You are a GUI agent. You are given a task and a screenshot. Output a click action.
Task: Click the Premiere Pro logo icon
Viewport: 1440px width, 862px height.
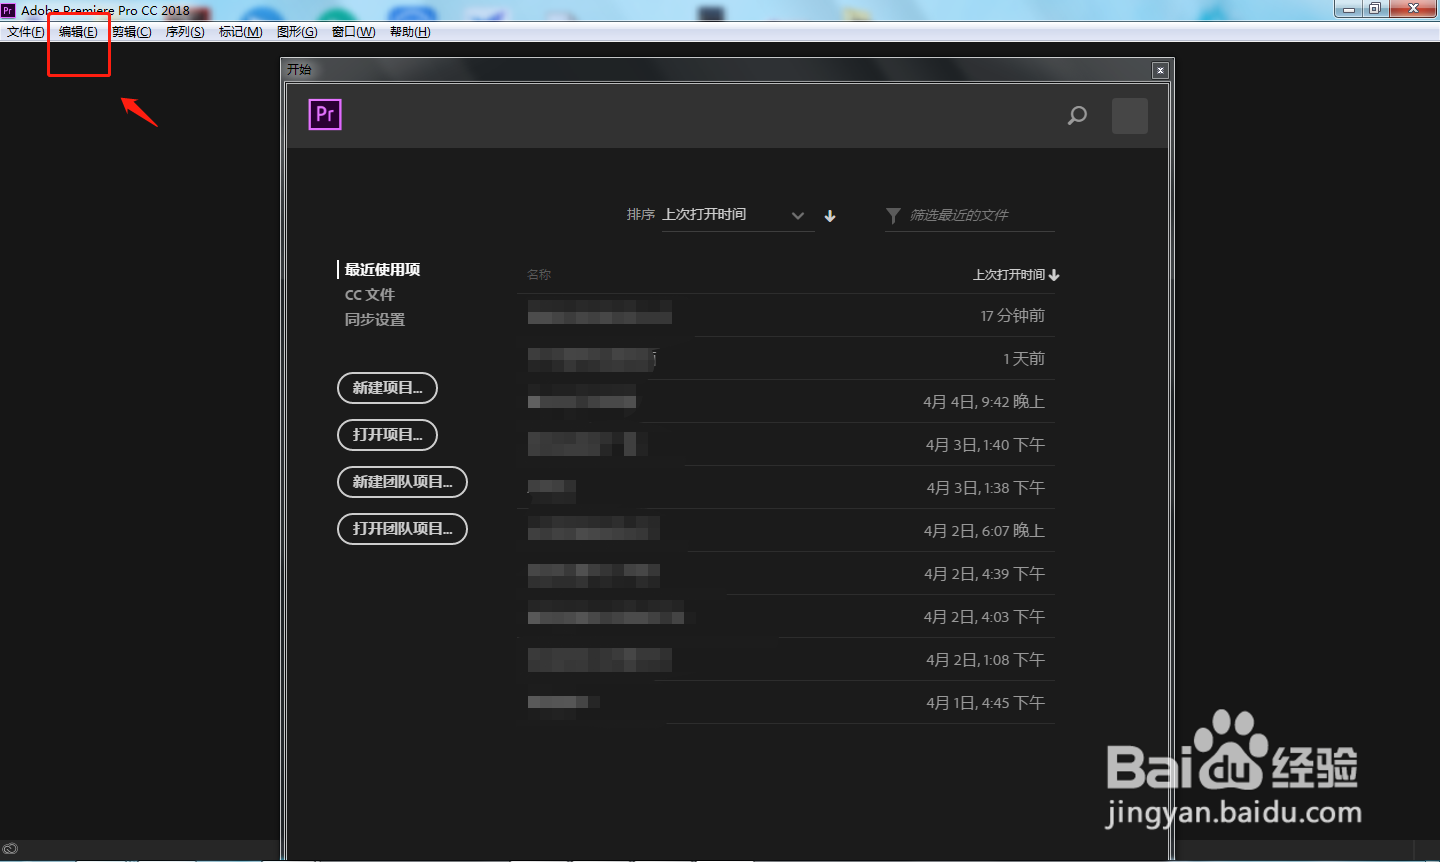325,115
